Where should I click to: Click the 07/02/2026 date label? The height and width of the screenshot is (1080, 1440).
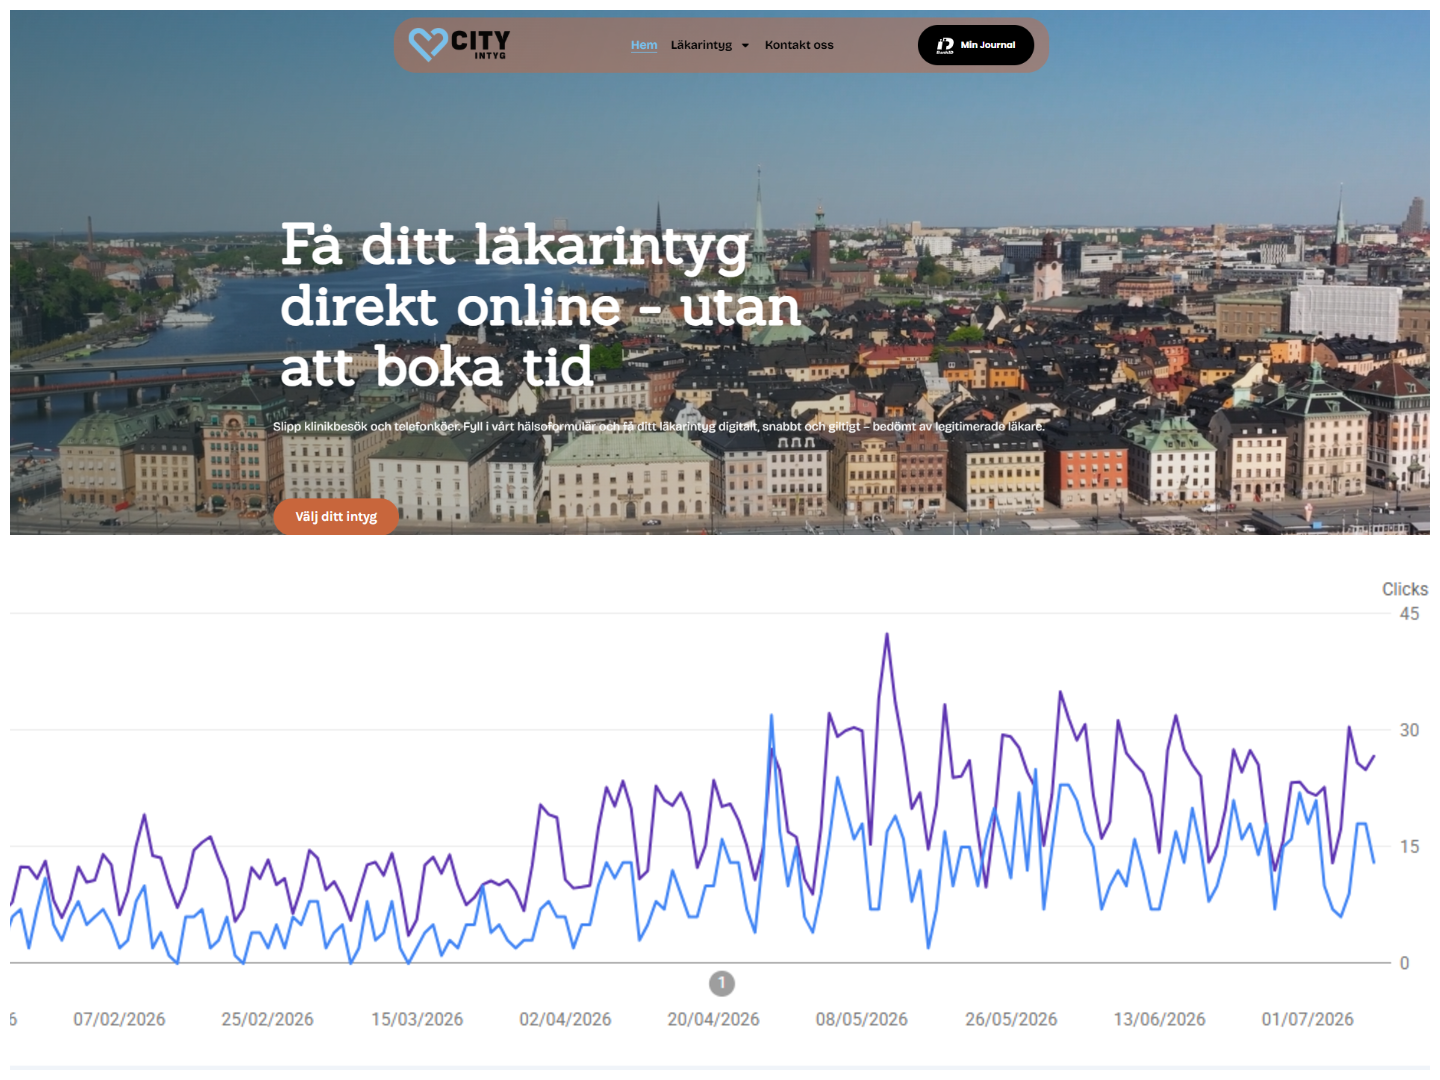coord(119,1019)
